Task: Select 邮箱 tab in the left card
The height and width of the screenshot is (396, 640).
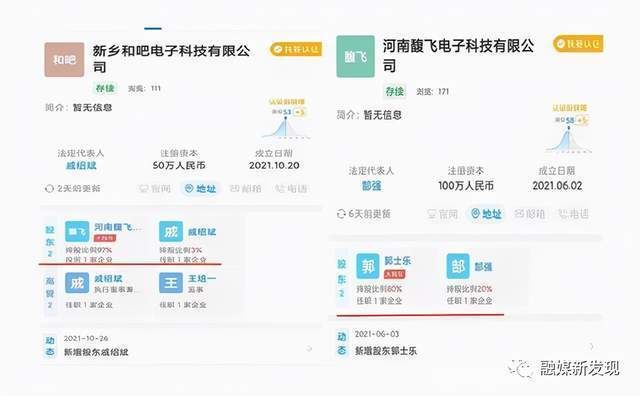Action: pos(245,189)
